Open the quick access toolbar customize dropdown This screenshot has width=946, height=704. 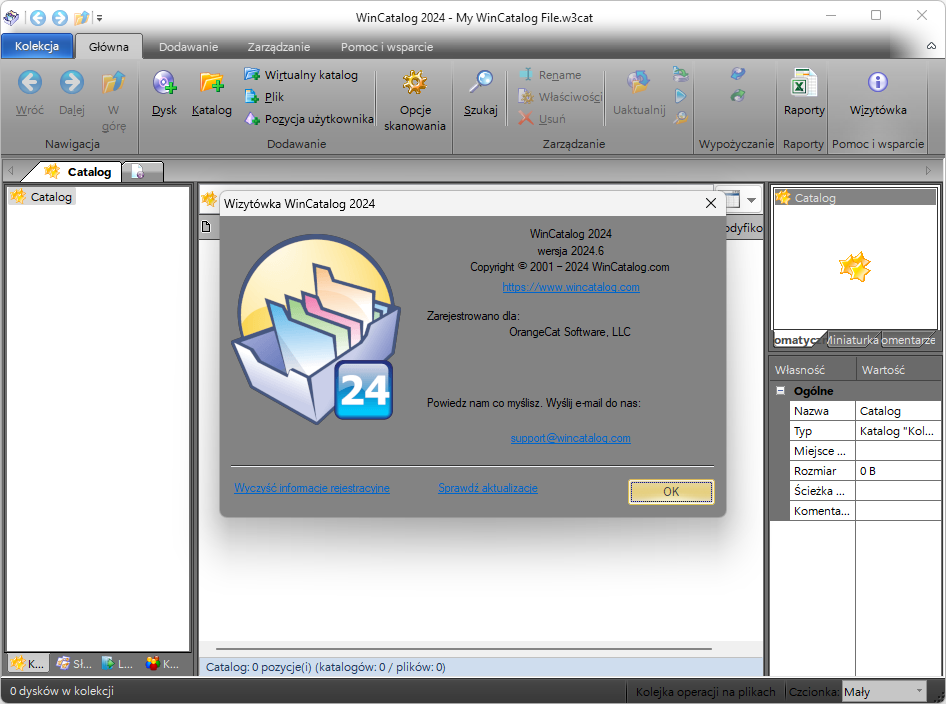pos(100,18)
